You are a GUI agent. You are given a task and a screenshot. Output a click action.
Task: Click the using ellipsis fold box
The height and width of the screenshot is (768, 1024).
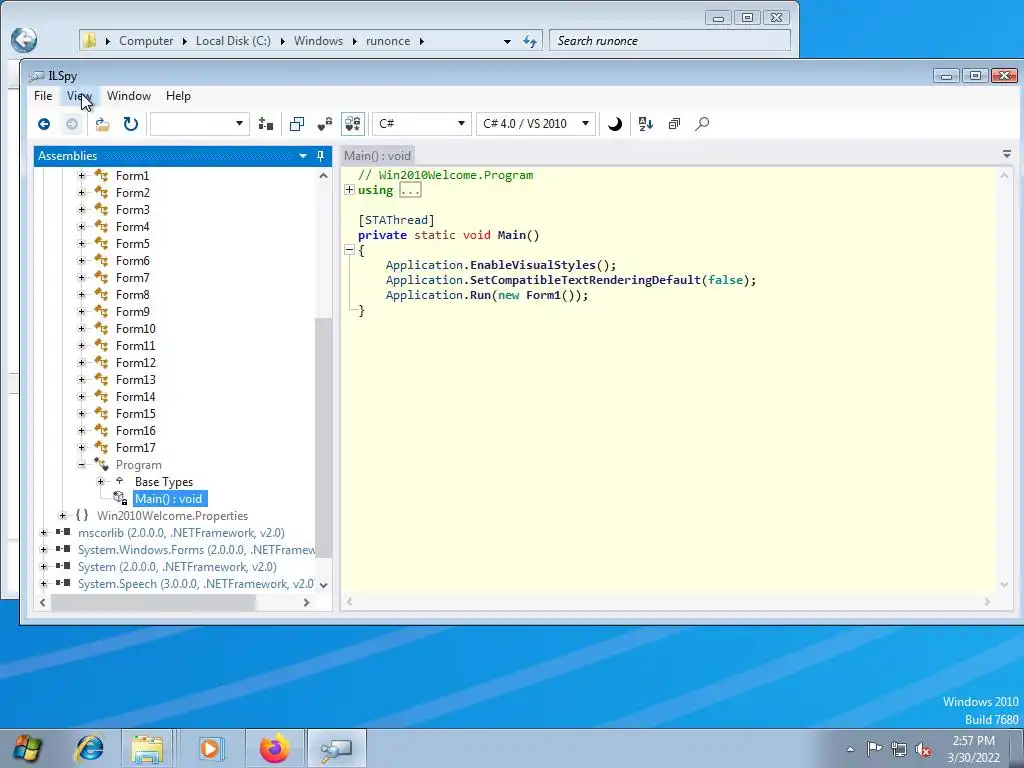pyautogui.click(x=410, y=190)
